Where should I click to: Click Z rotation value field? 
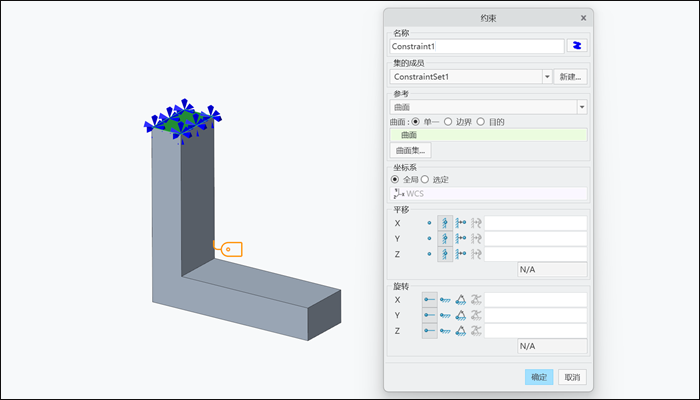[x=535, y=331]
